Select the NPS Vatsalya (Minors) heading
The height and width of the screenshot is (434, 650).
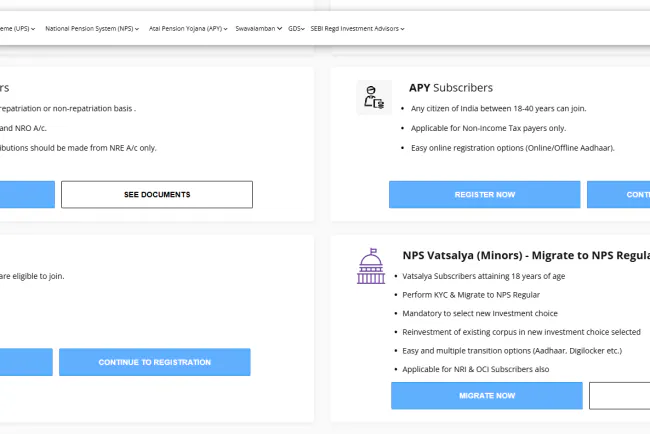(526, 255)
